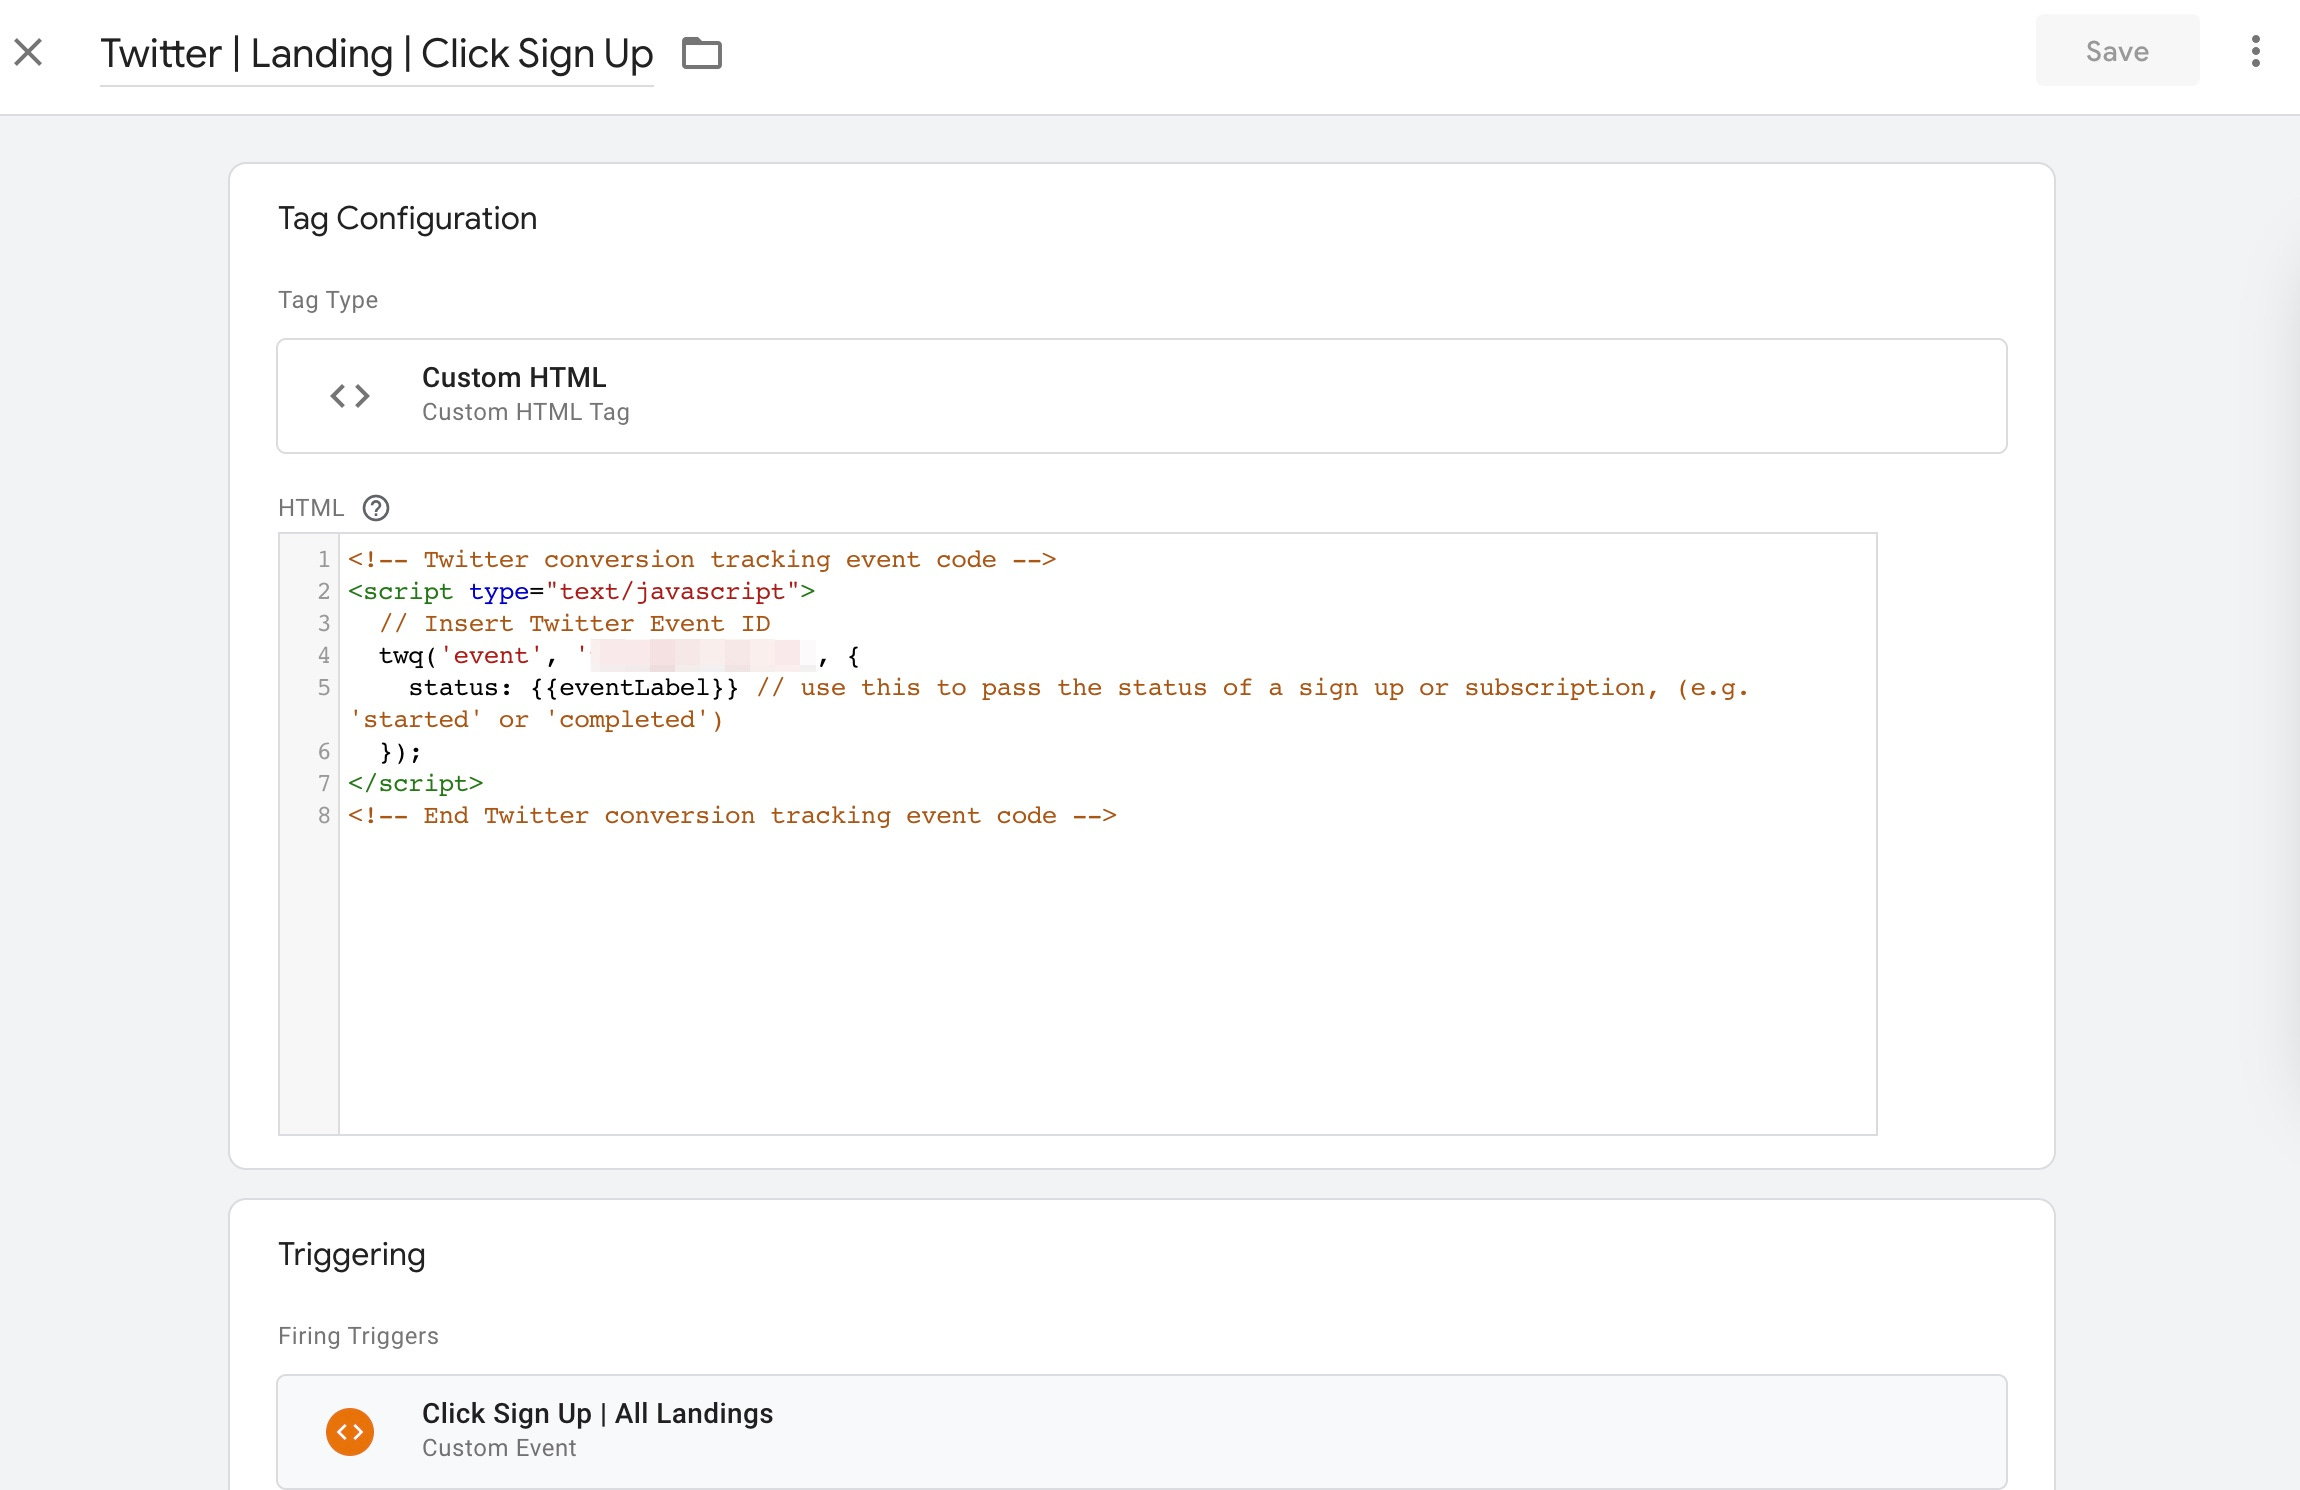
Task: Open the three-dot more actions menu
Action: [x=2255, y=51]
